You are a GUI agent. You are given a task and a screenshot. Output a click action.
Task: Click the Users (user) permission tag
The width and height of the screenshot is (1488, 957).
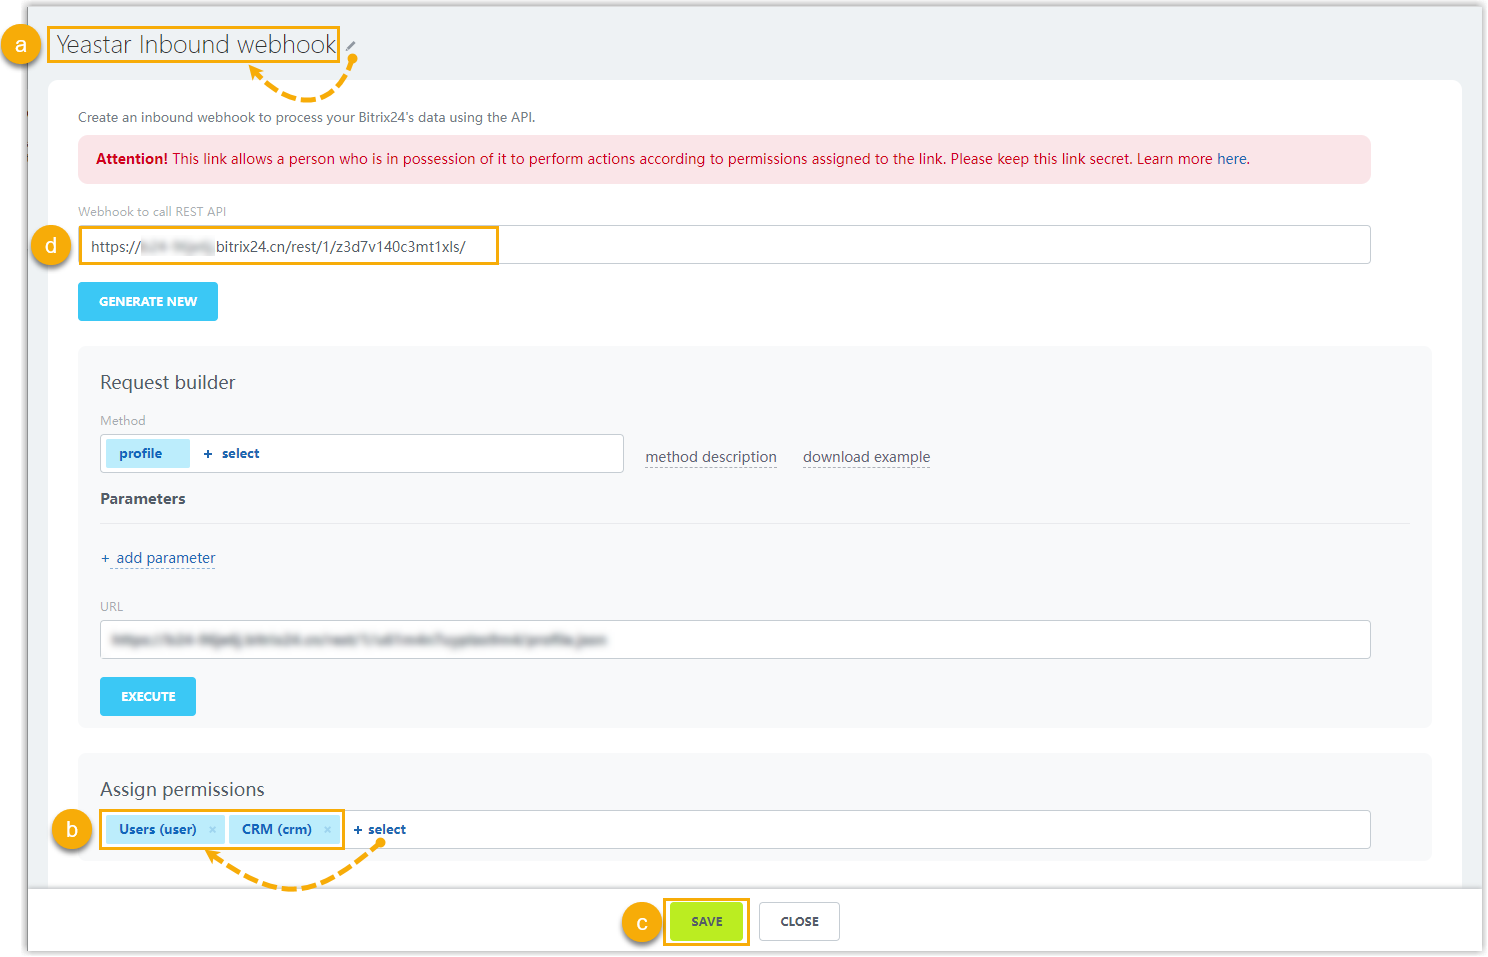[158, 830]
